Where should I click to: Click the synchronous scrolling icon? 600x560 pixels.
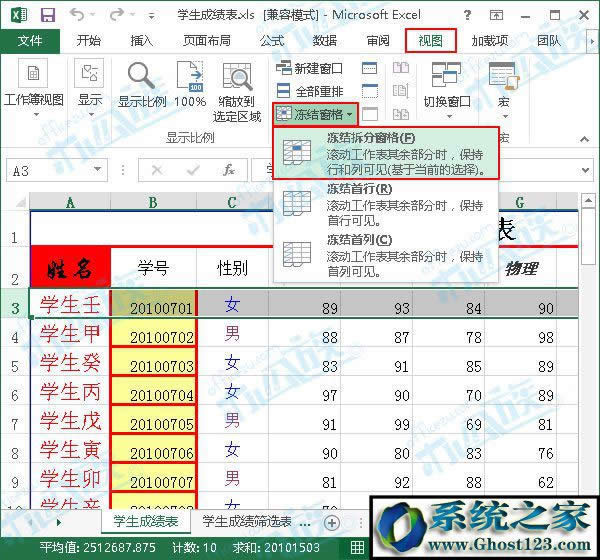(401, 91)
